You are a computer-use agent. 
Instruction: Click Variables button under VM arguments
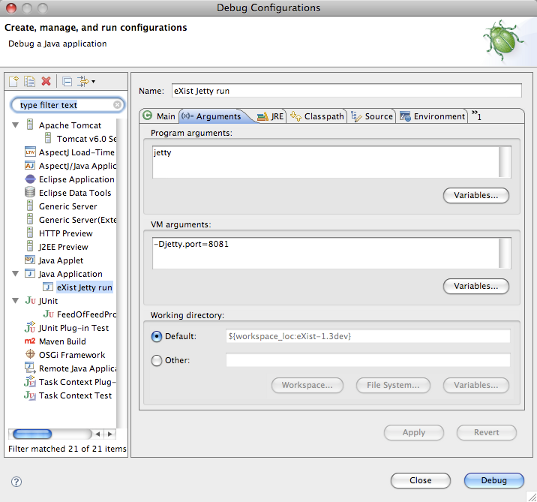point(476,286)
